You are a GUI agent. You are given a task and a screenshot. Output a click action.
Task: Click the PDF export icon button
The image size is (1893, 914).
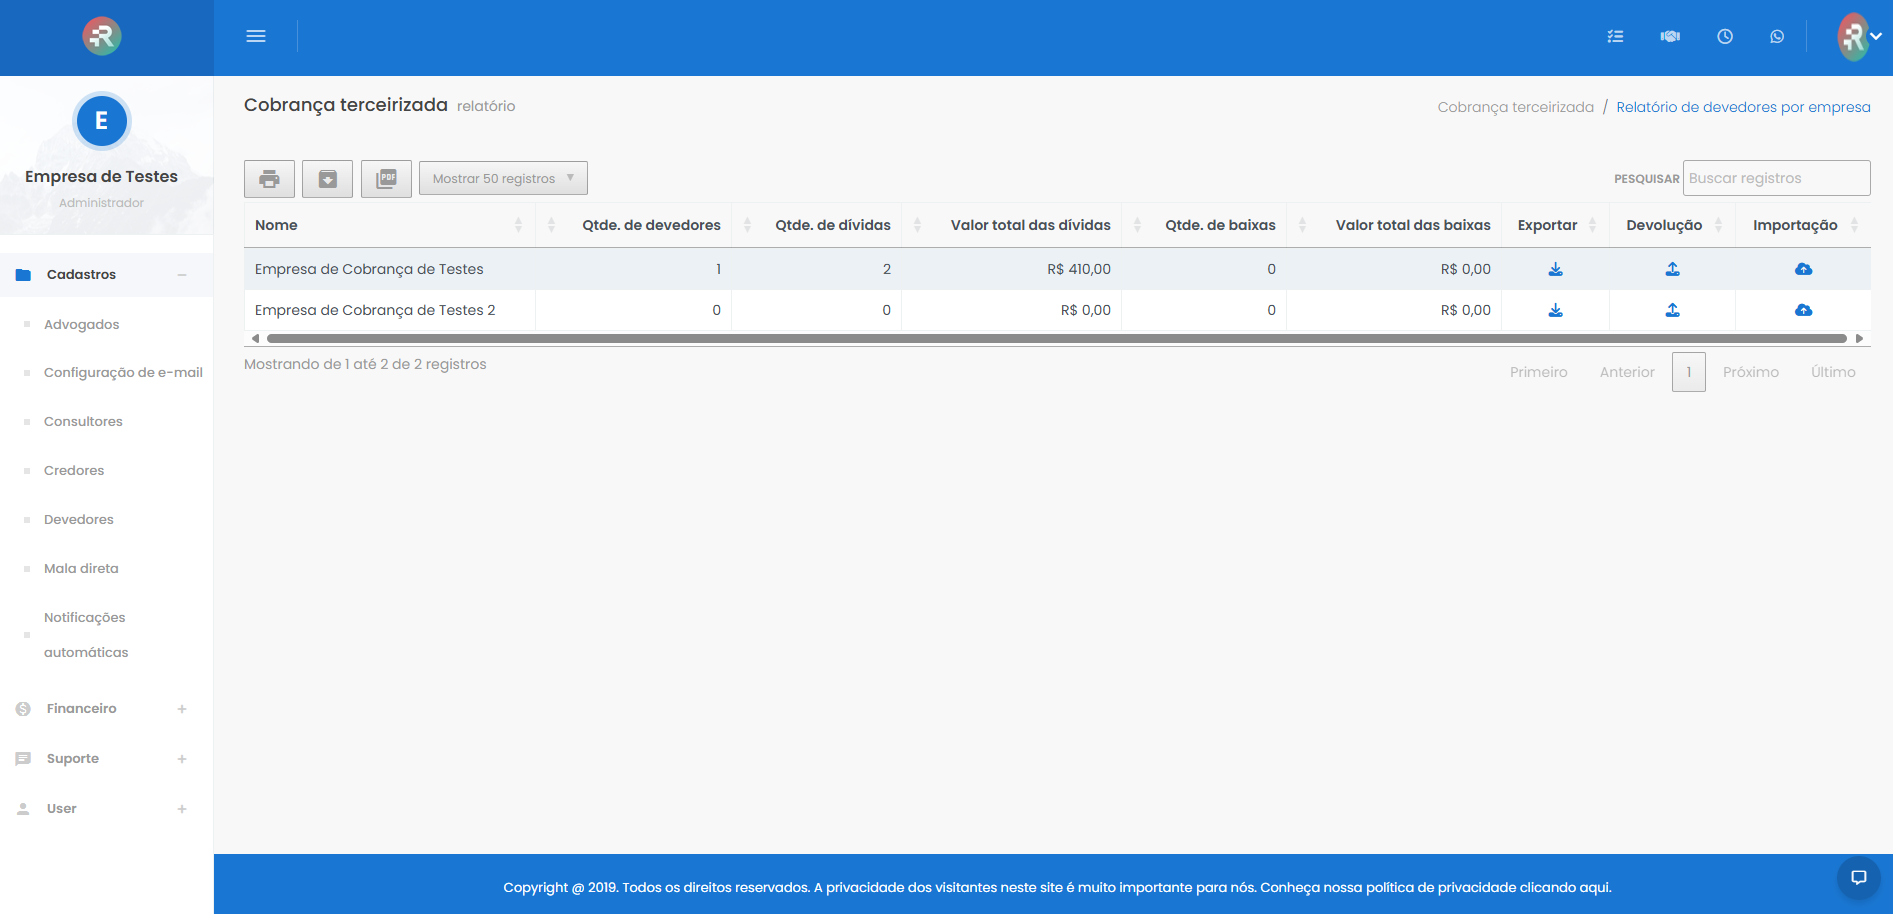(386, 179)
